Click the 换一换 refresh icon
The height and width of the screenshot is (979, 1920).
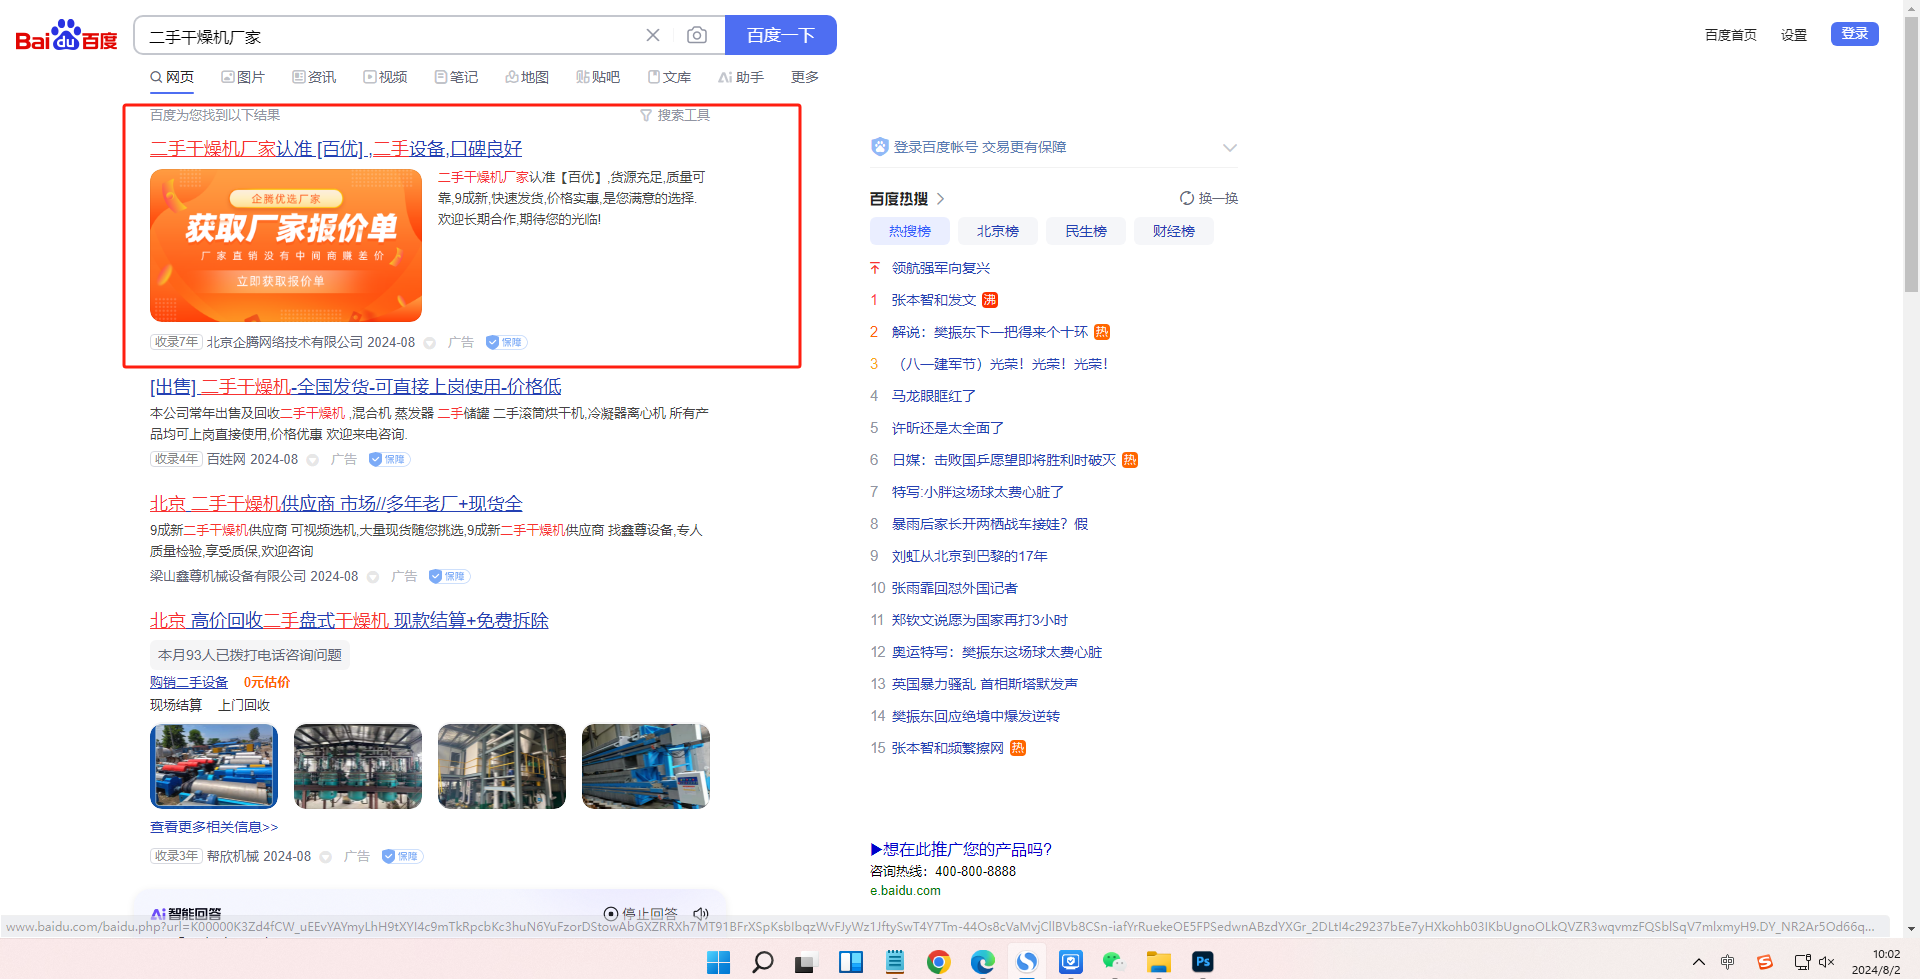point(1187,198)
